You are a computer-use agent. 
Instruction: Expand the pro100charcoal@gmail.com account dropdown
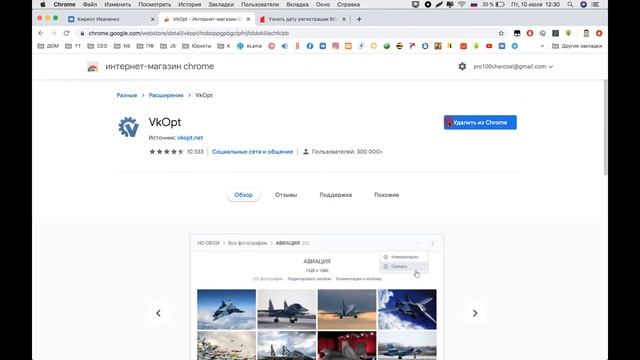point(513,66)
